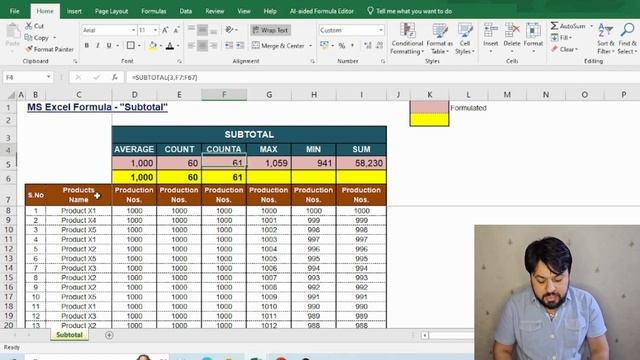Viewport: 640px width, 360px height.
Task: Click the Increase Decimal icon
Action: point(368,45)
